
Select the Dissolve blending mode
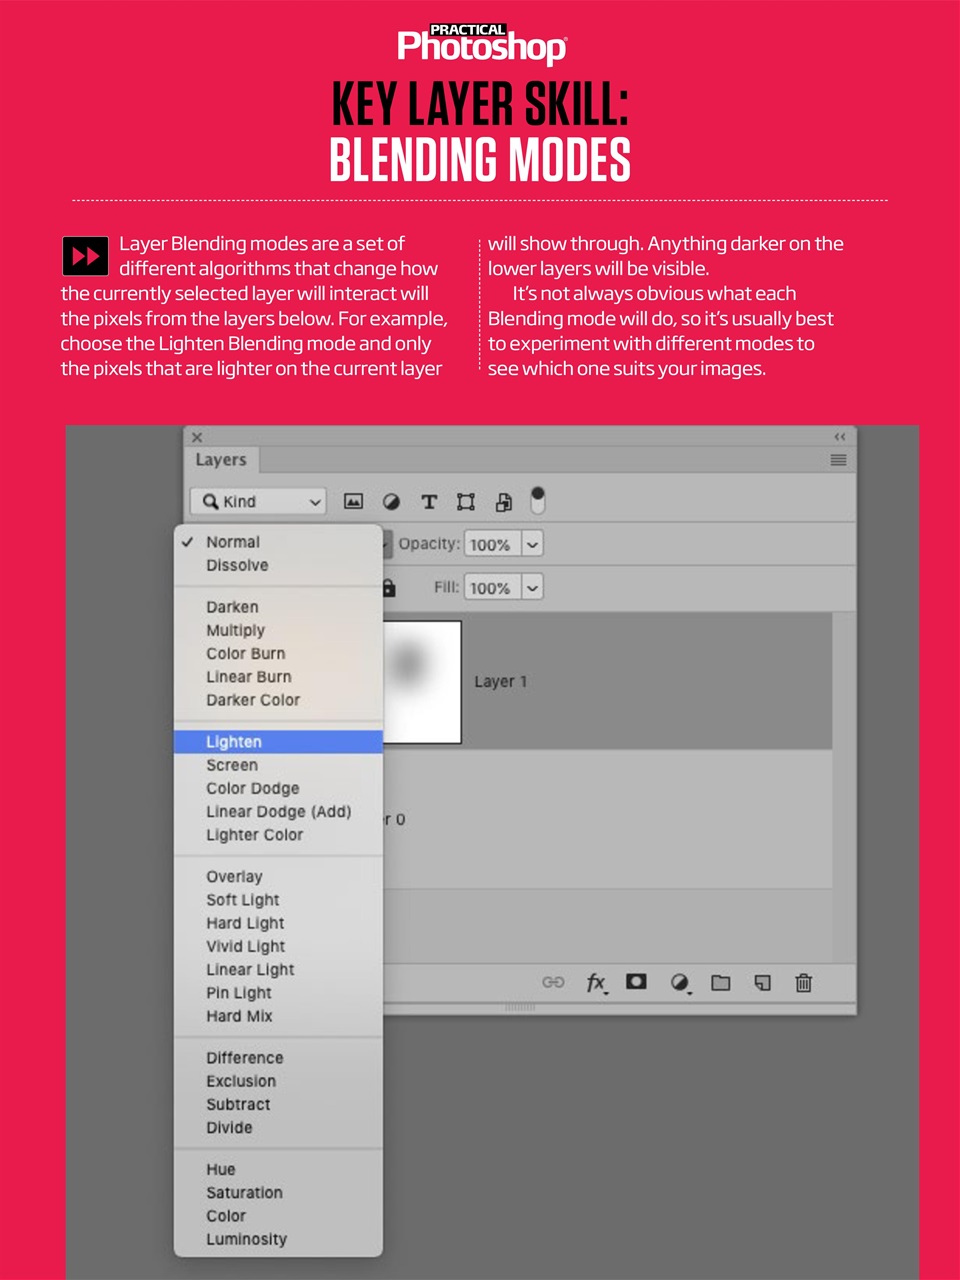tap(237, 565)
